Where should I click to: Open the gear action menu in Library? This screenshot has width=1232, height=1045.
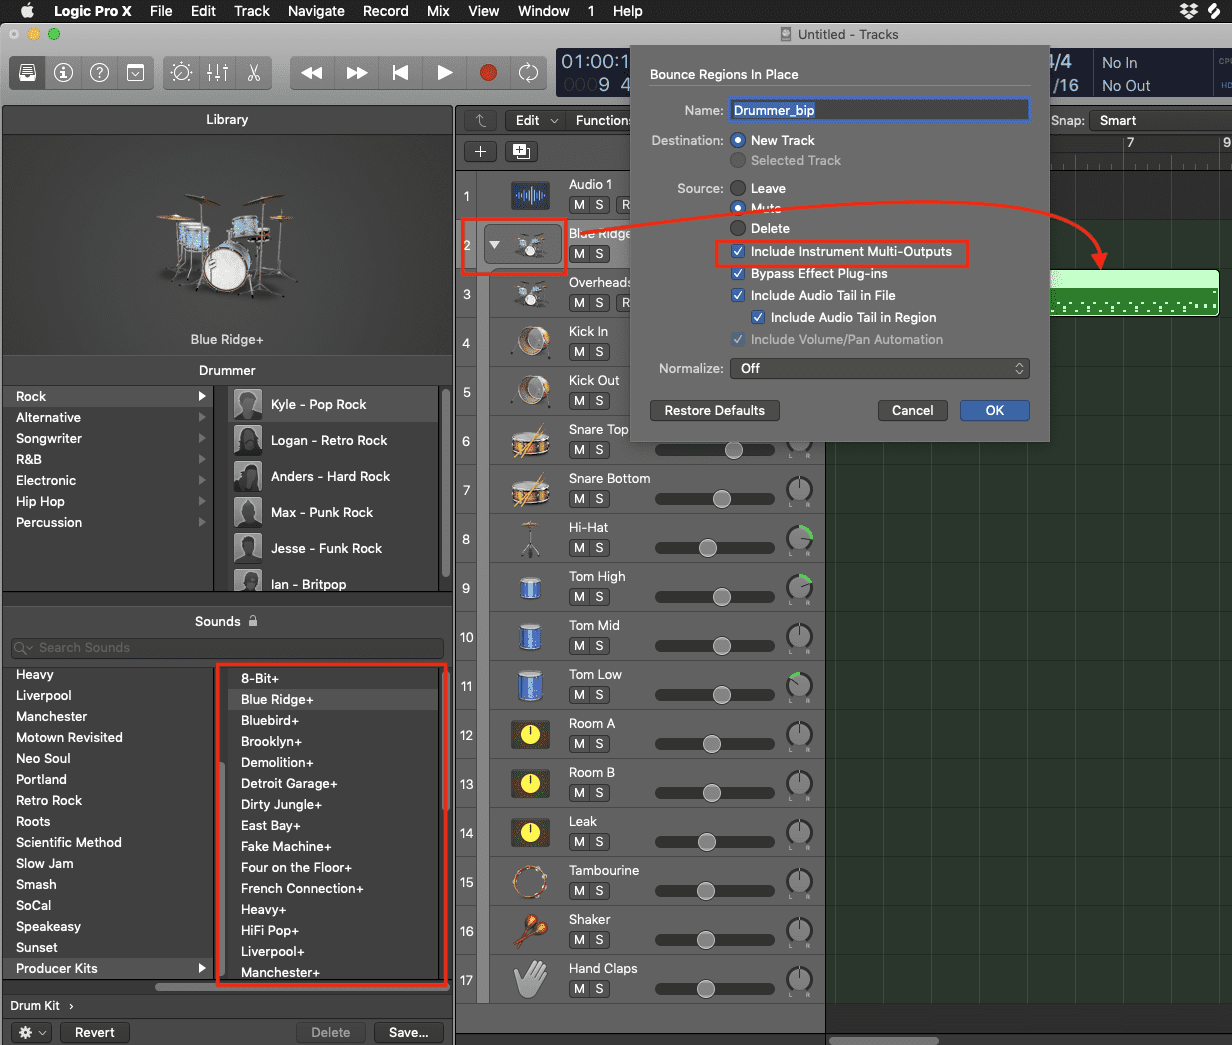point(32,1032)
